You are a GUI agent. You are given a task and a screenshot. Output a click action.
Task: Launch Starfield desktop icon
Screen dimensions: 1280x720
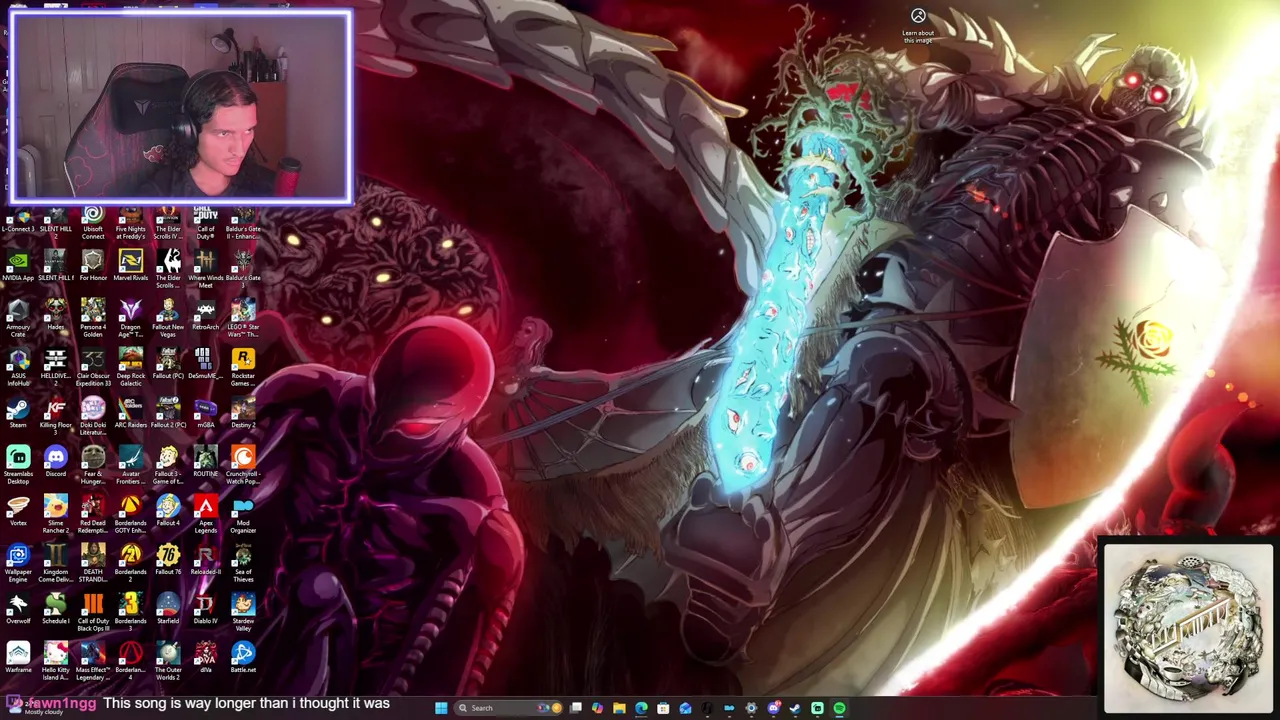click(x=168, y=609)
